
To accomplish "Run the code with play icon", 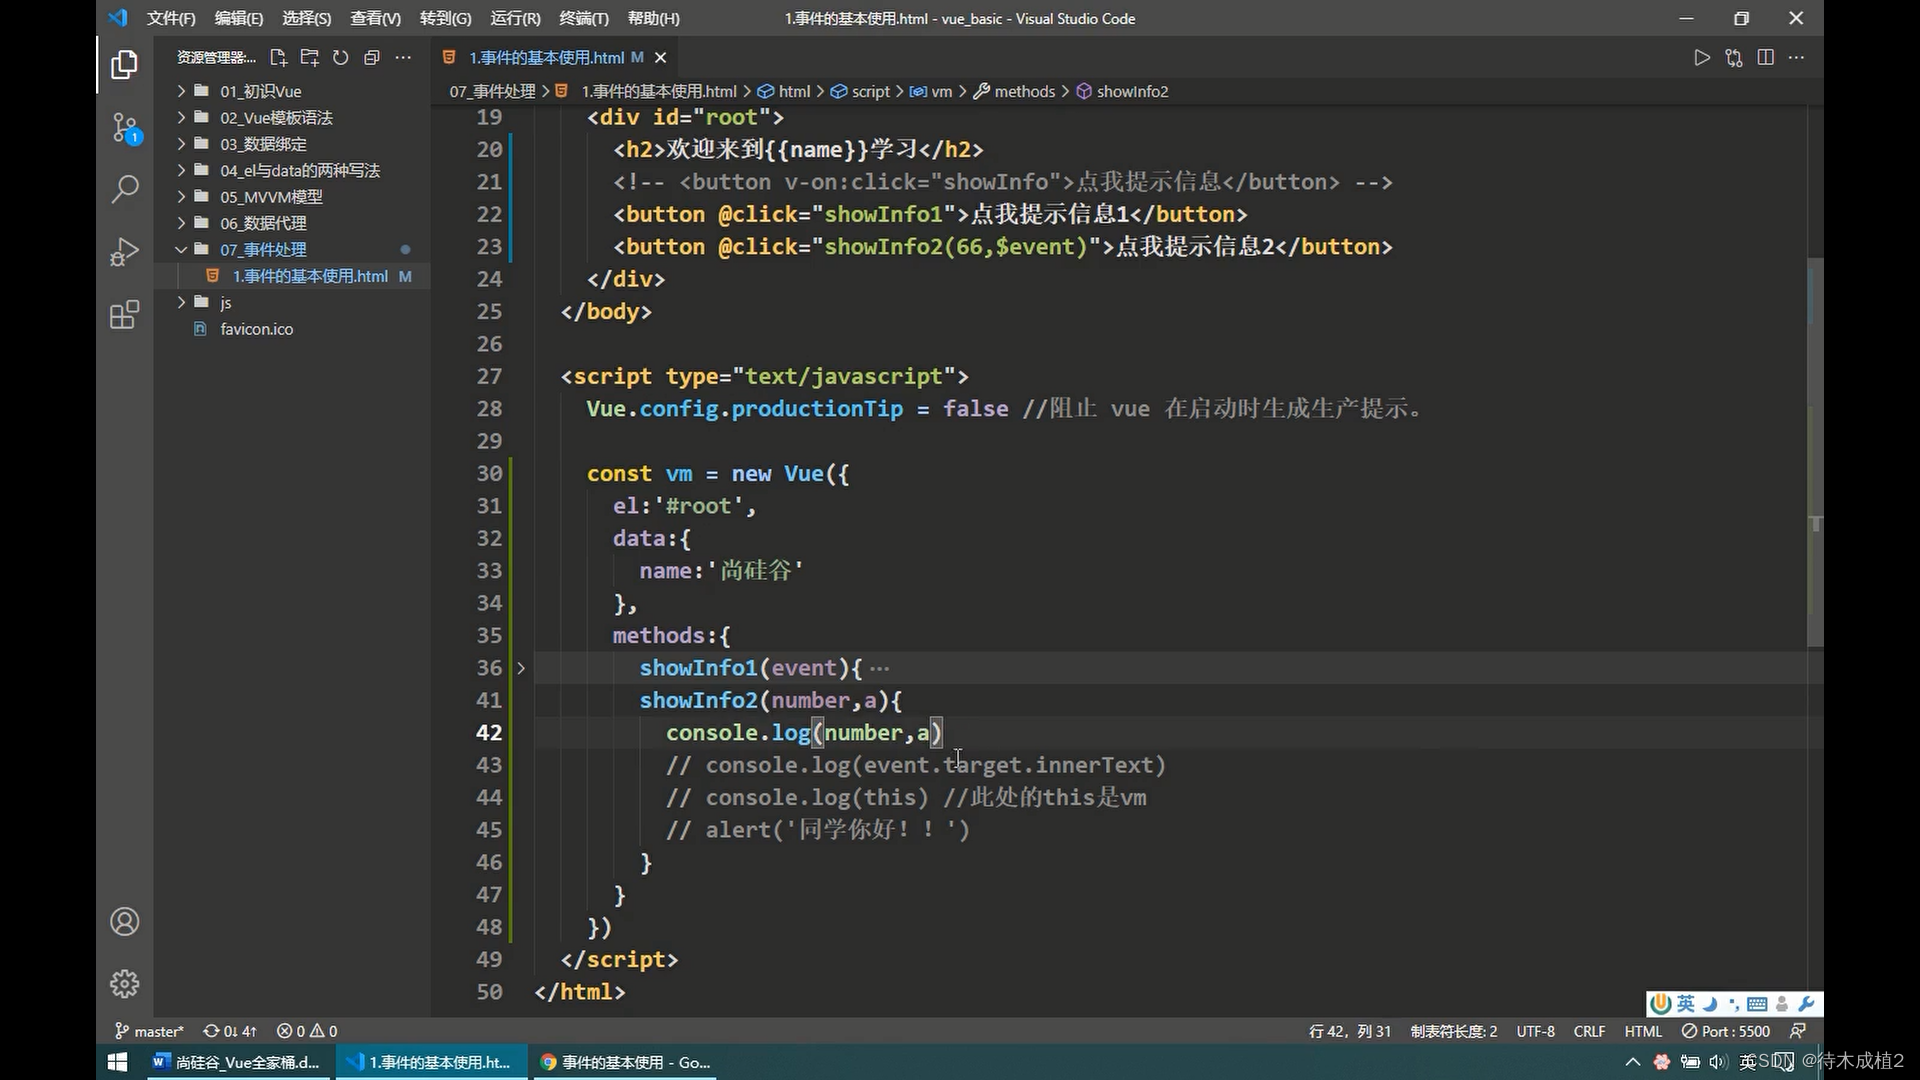I will pyautogui.click(x=1702, y=57).
